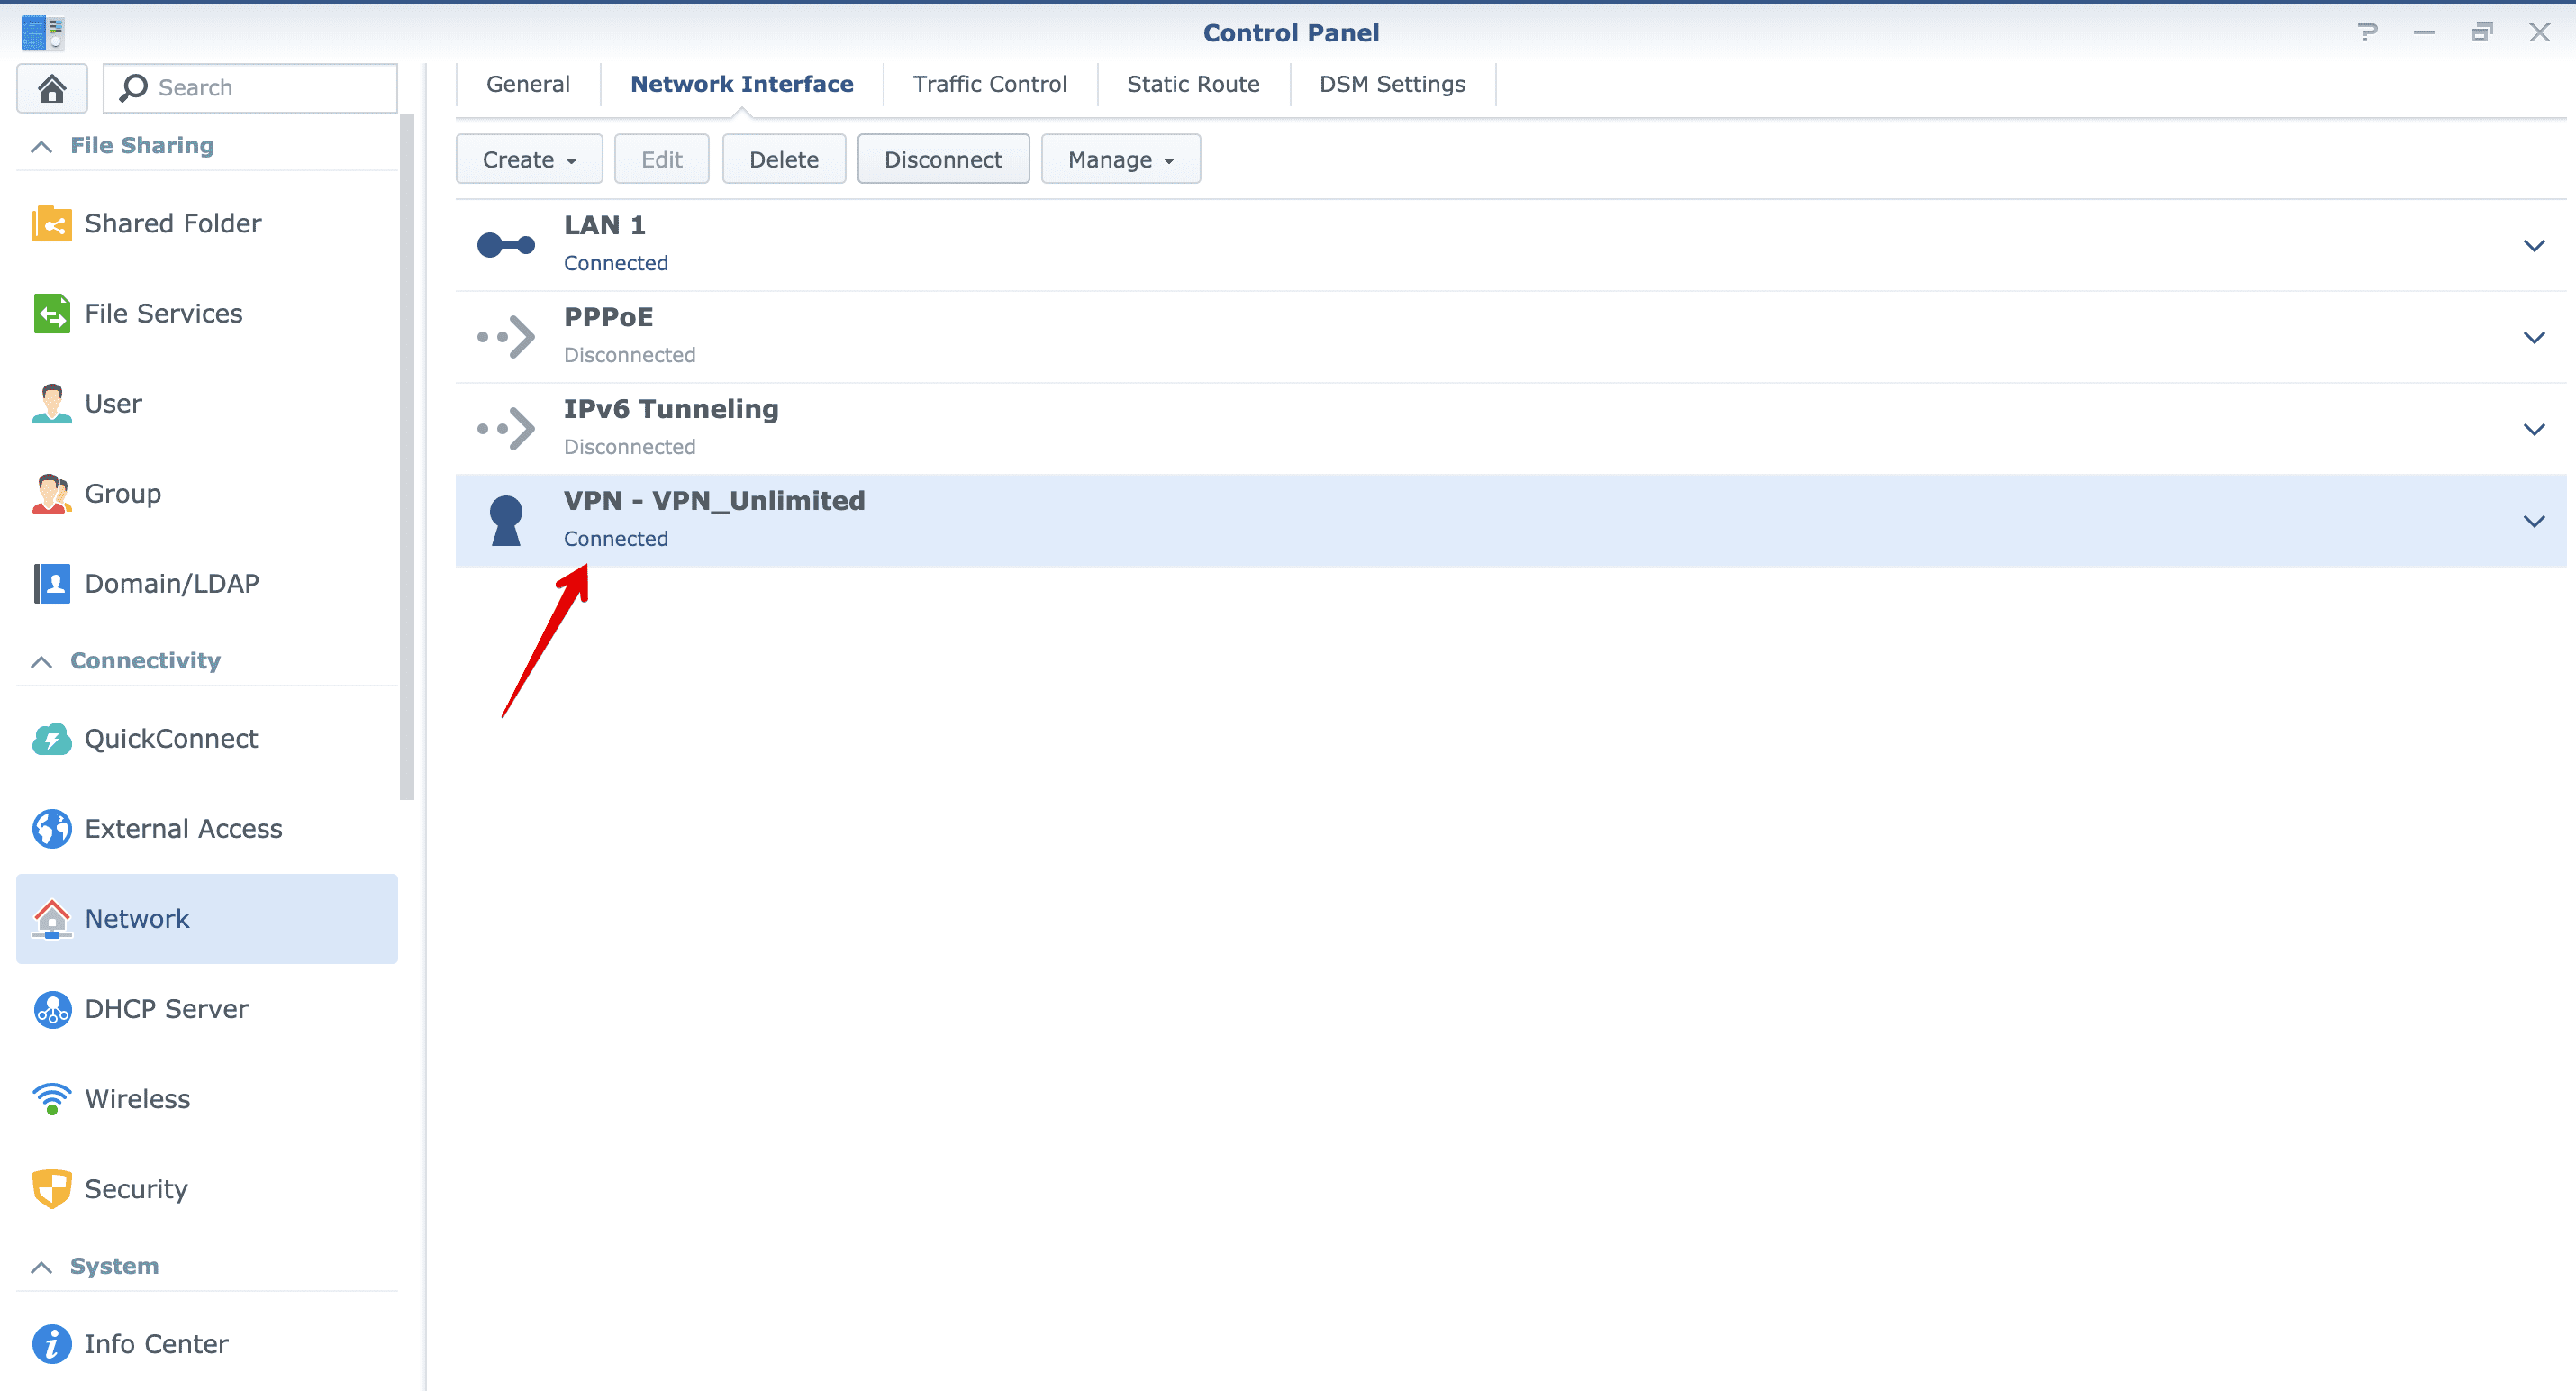Image resolution: width=2576 pixels, height=1391 pixels.
Task: Open User settings from sidebar
Action: pos(52,403)
